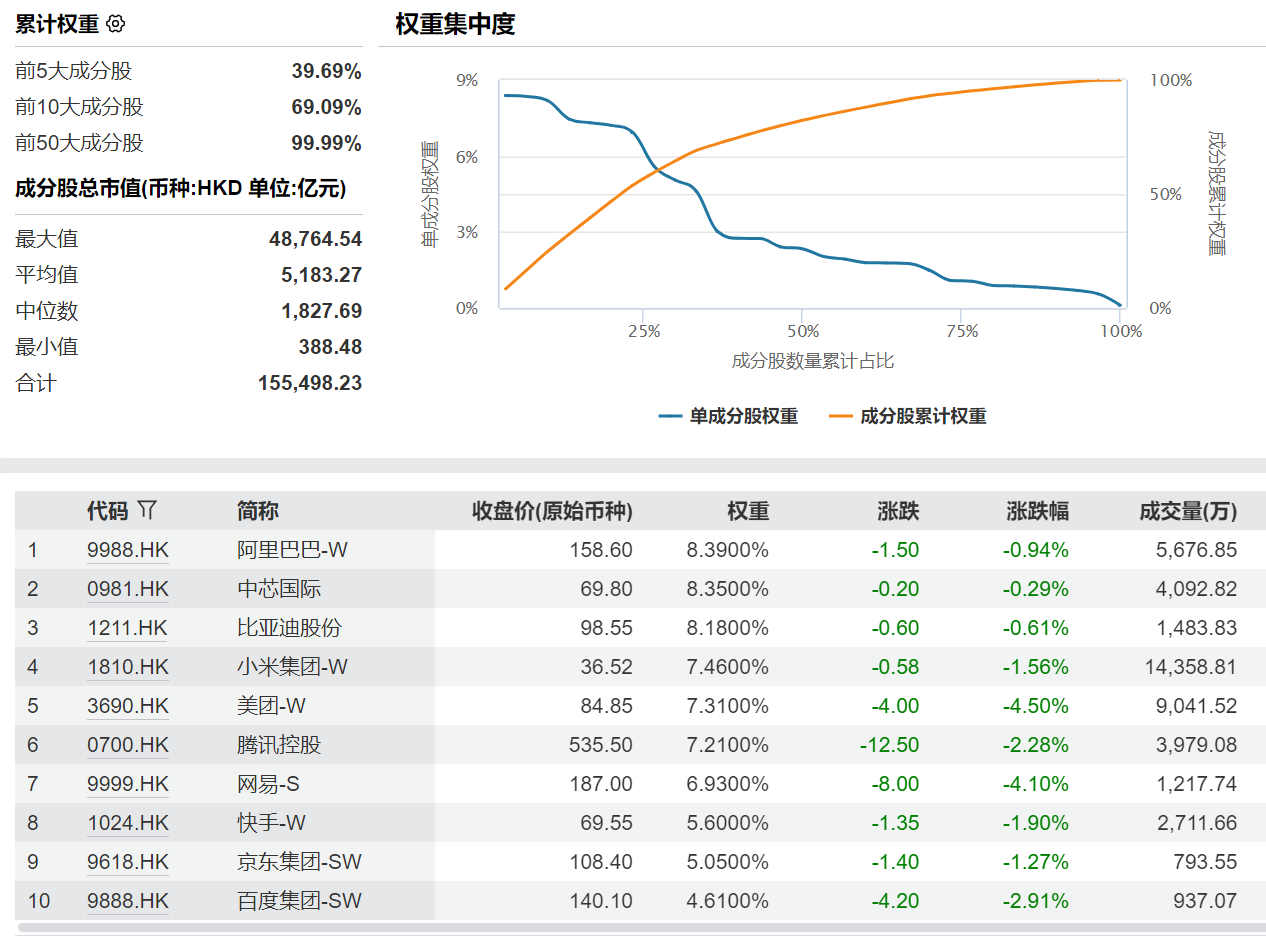Open settings via the gear beside 累计权重

[x=115, y=24]
